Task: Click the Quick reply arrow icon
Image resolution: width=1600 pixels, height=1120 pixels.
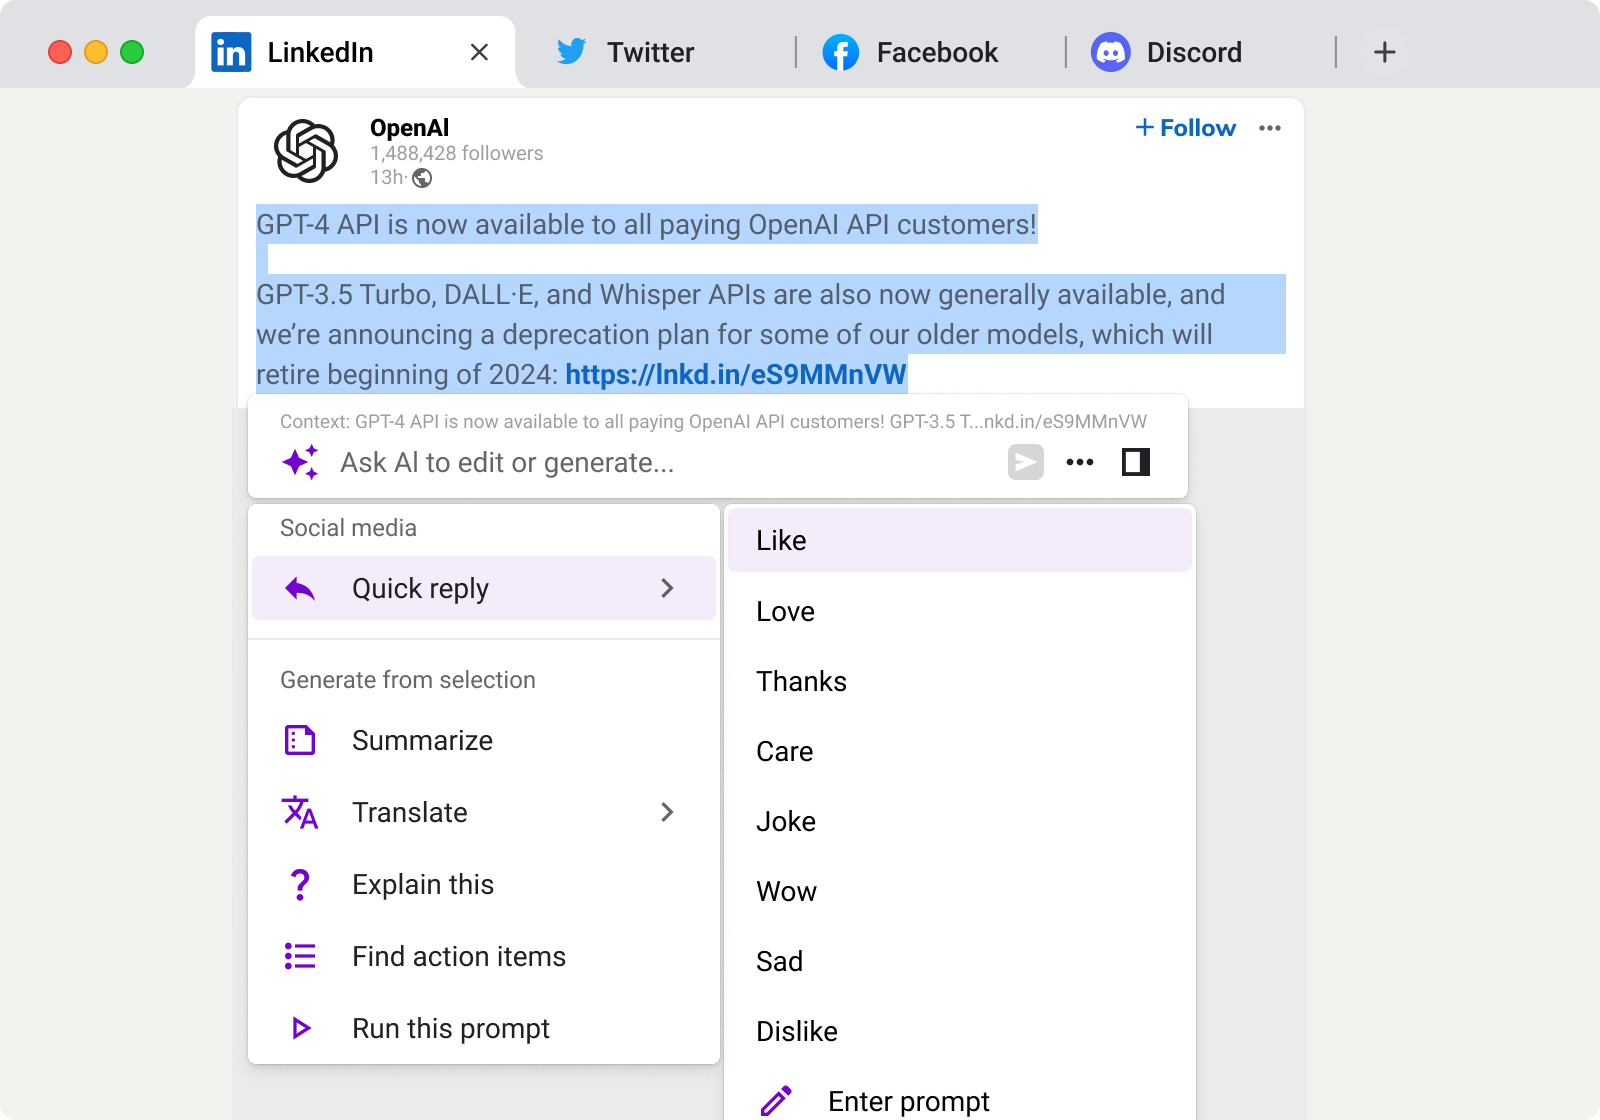Action: coord(300,589)
